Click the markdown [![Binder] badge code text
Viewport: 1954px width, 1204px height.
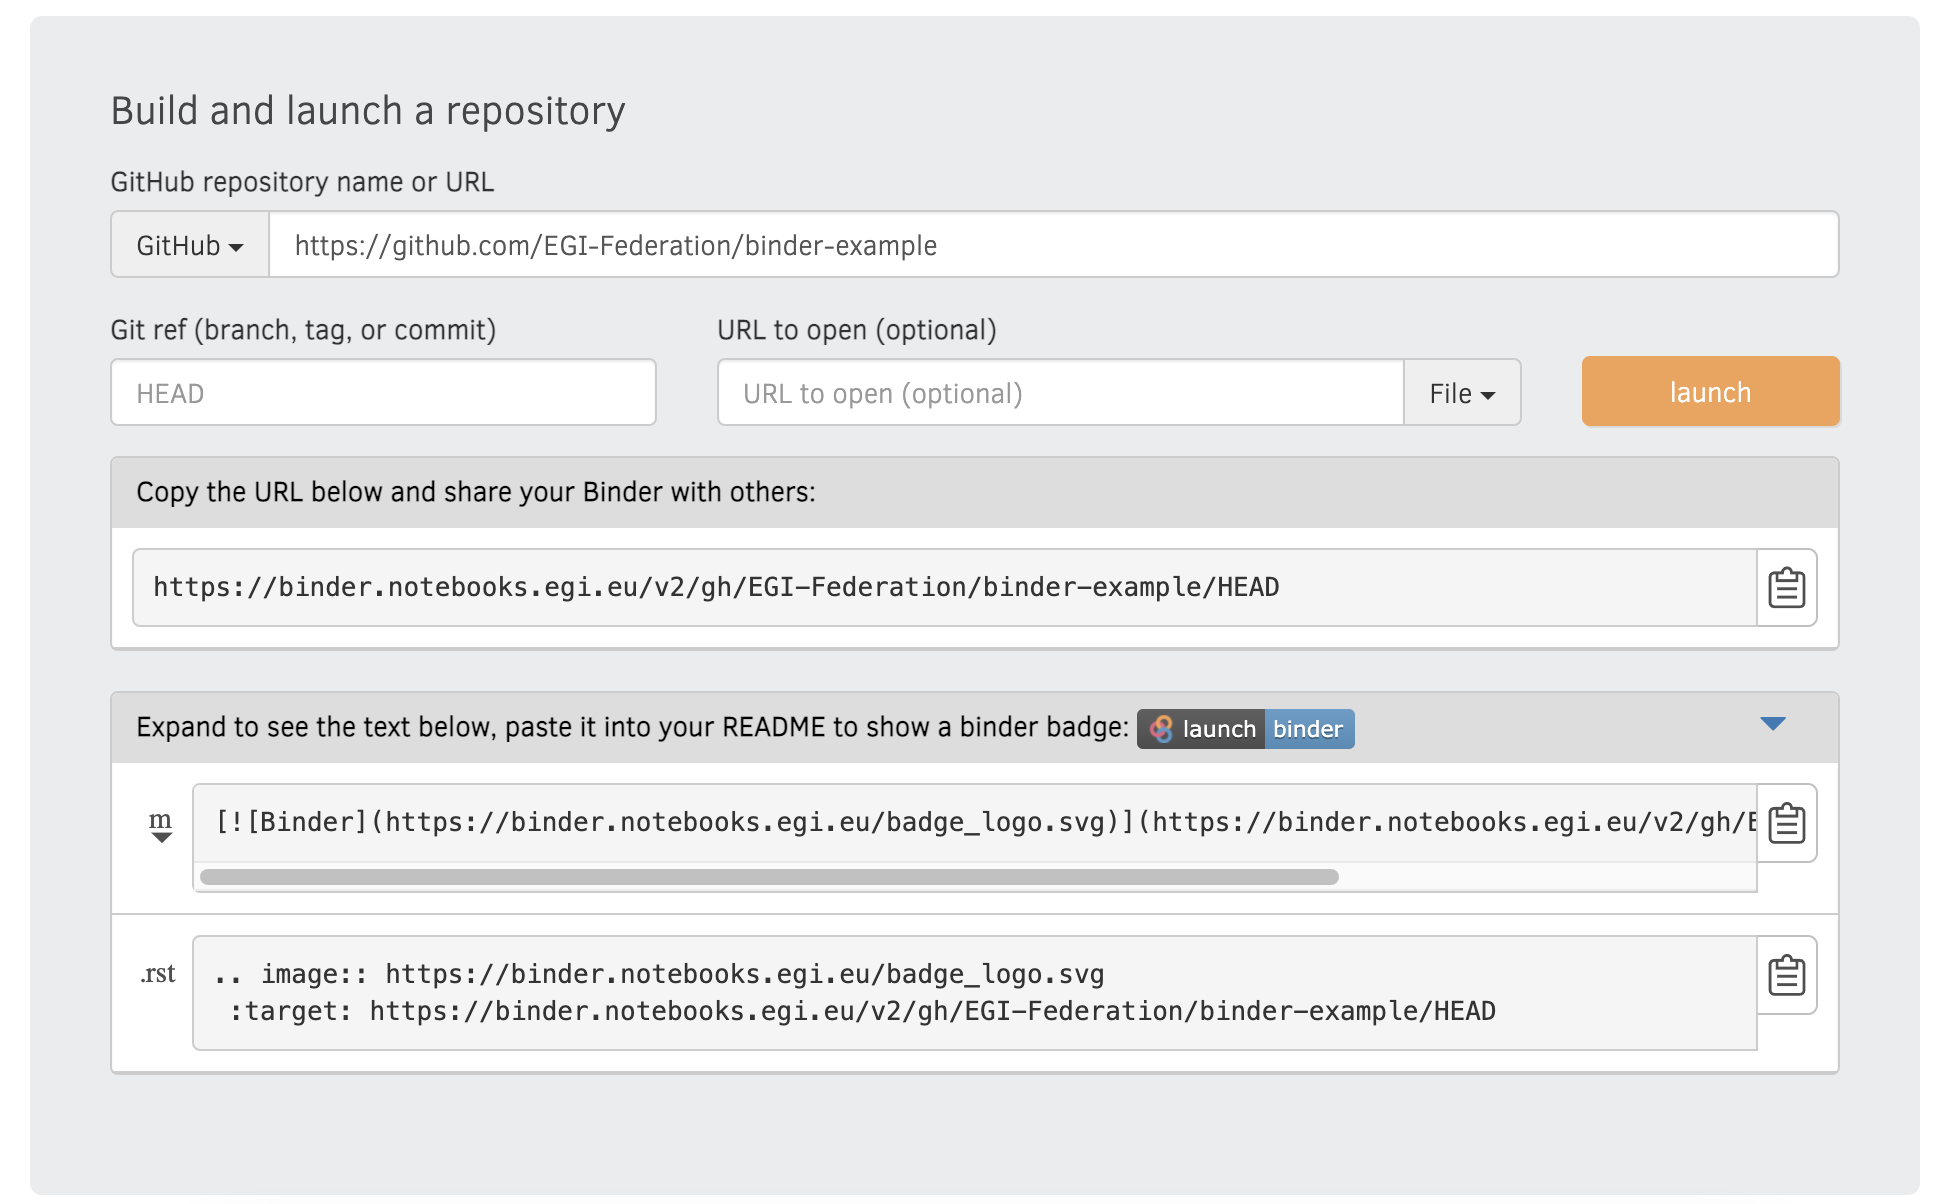click(985, 822)
